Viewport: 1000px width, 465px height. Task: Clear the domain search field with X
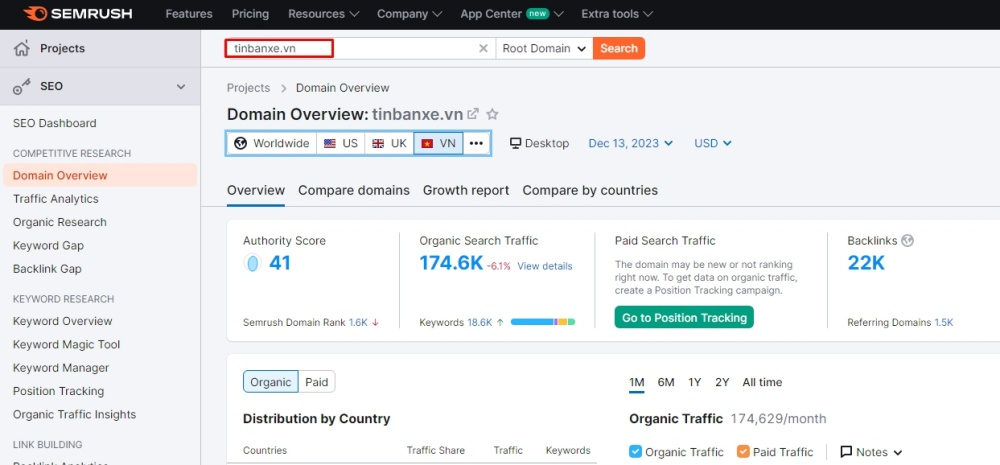pos(483,48)
